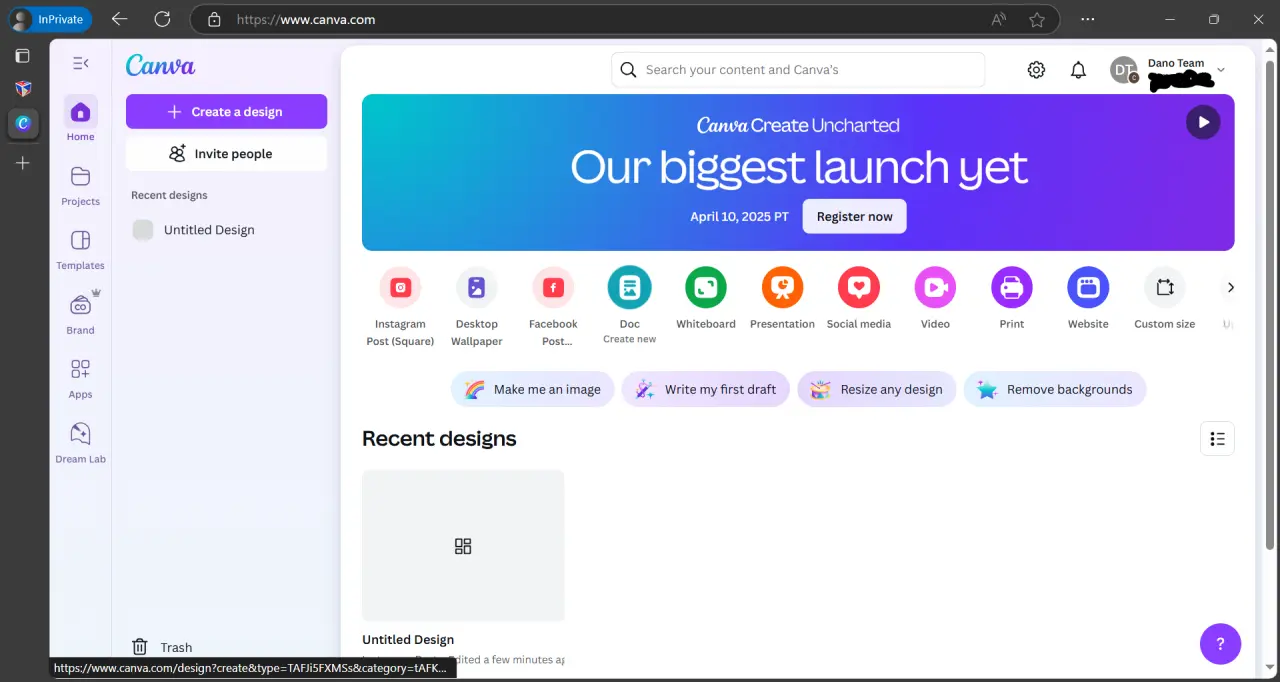1280x682 pixels.
Task: Choose a Custom size design
Action: pyautogui.click(x=1165, y=298)
